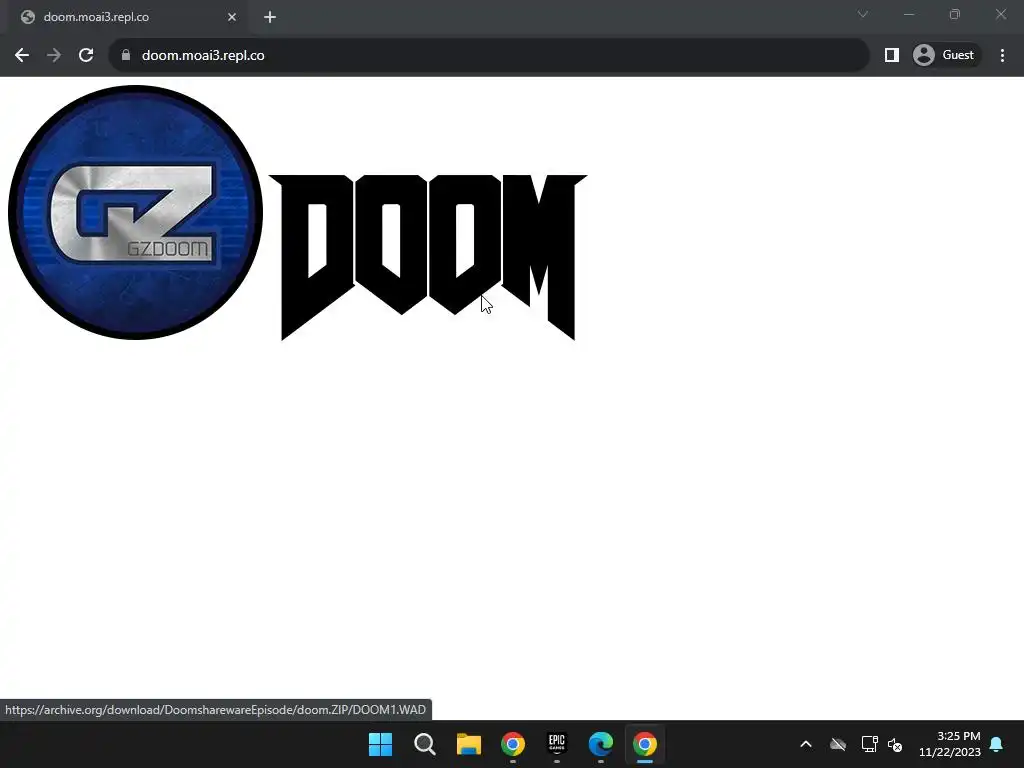Screen dimensions: 1024x768
Task: Open network status tray icon
Action: coord(869,744)
